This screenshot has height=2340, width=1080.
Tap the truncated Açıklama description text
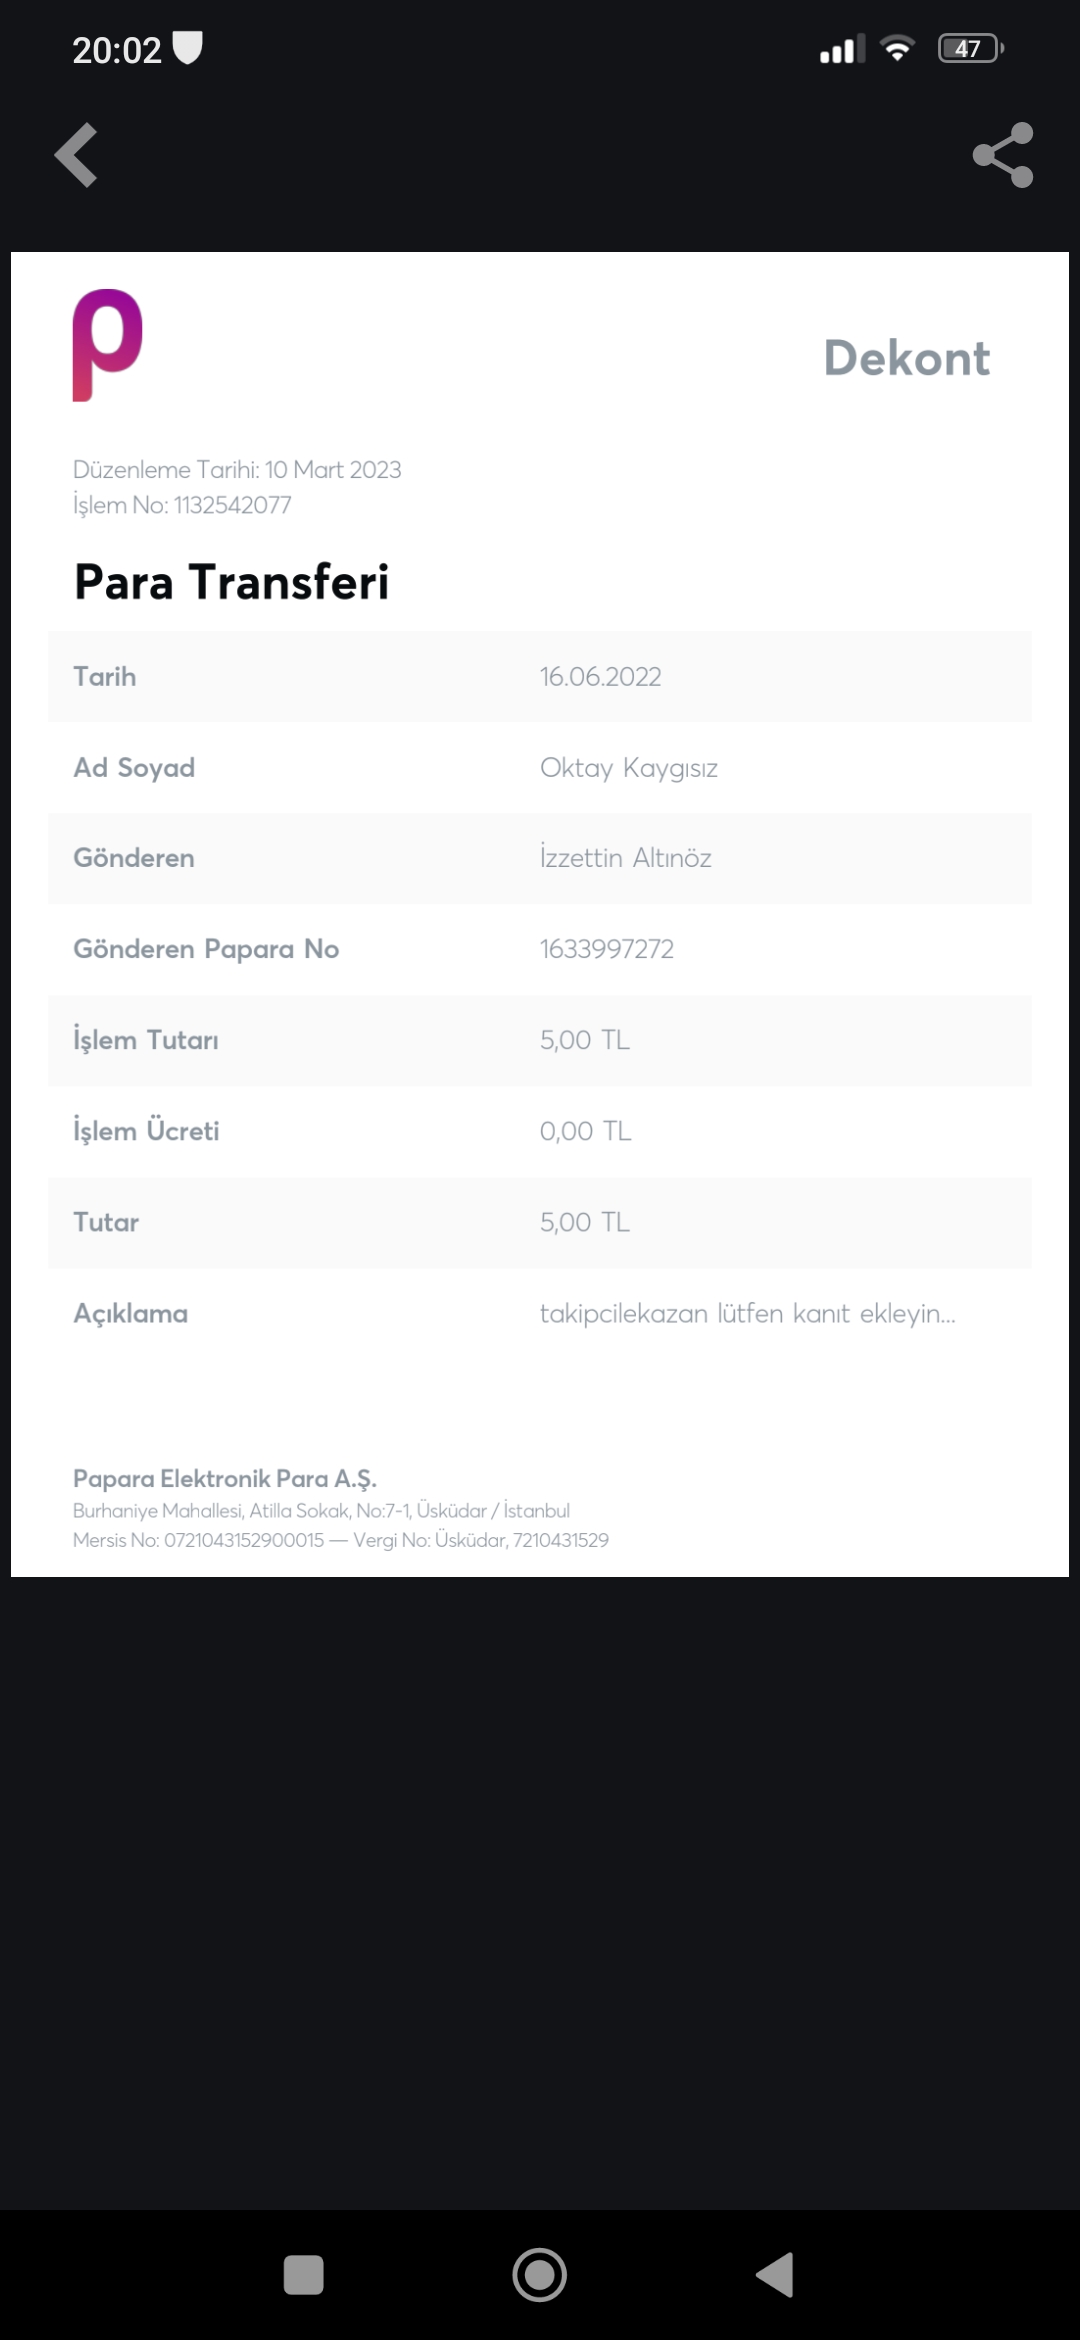(x=748, y=1314)
